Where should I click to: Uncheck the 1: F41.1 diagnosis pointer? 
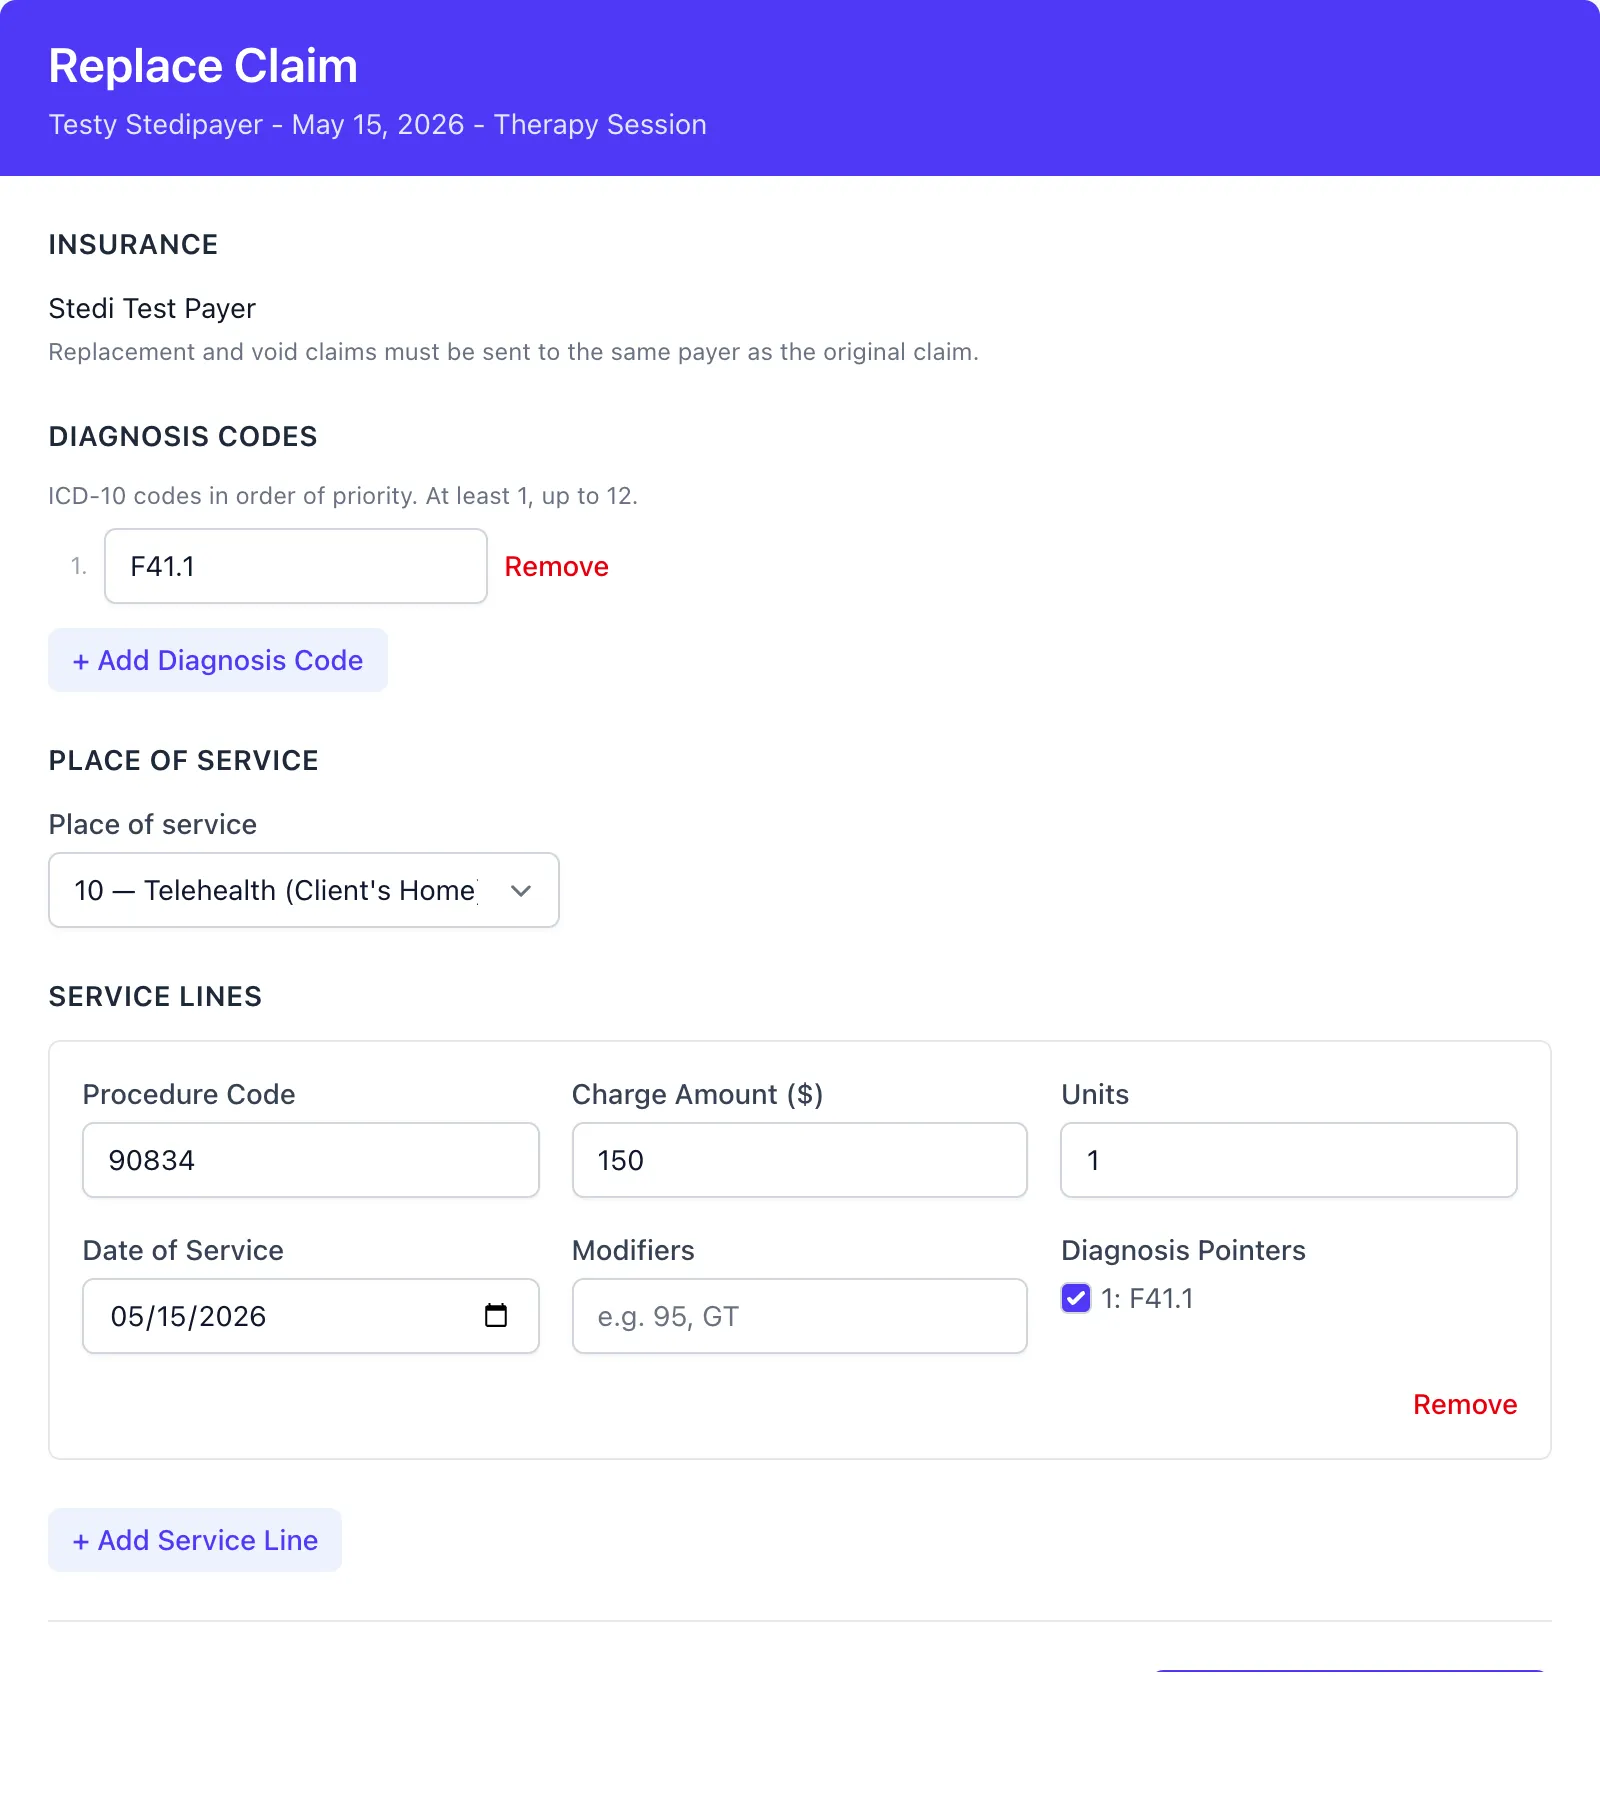[1076, 1298]
